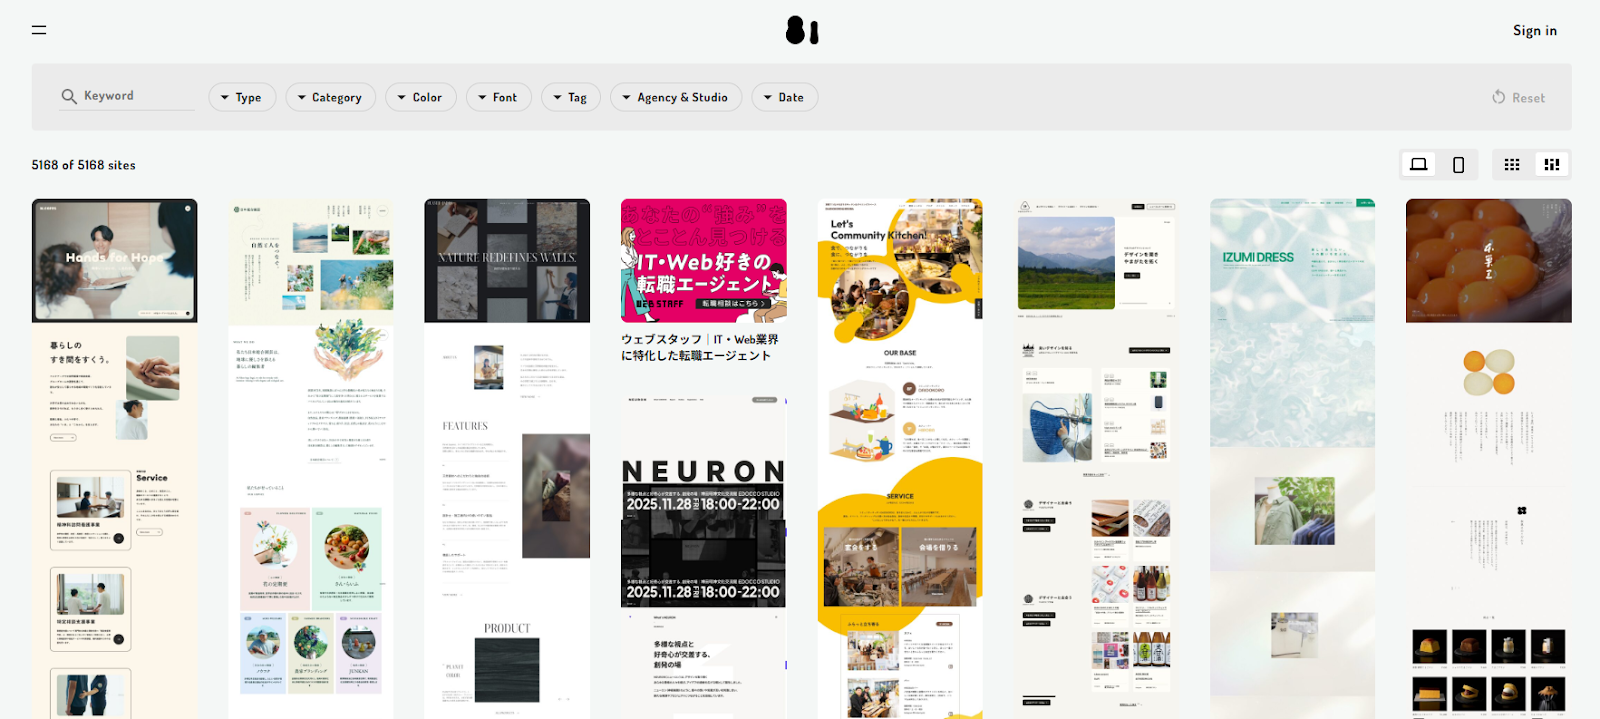This screenshot has height=719, width=1600.
Task: Open the IZUMI DRESS site thumbnail
Action: click(x=1292, y=400)
